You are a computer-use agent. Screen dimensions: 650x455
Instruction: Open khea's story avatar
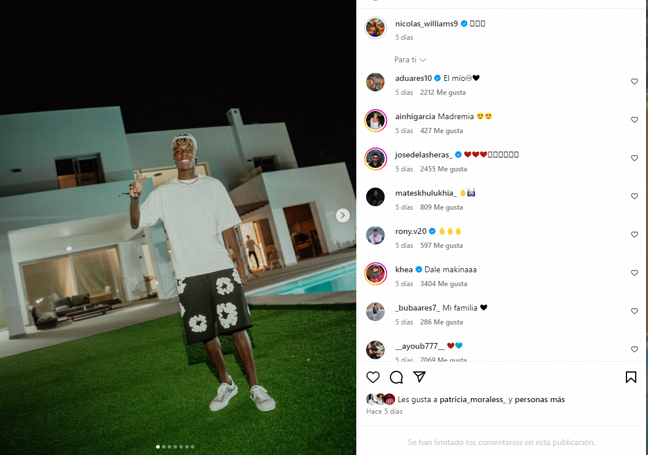[x=376, y=273]
